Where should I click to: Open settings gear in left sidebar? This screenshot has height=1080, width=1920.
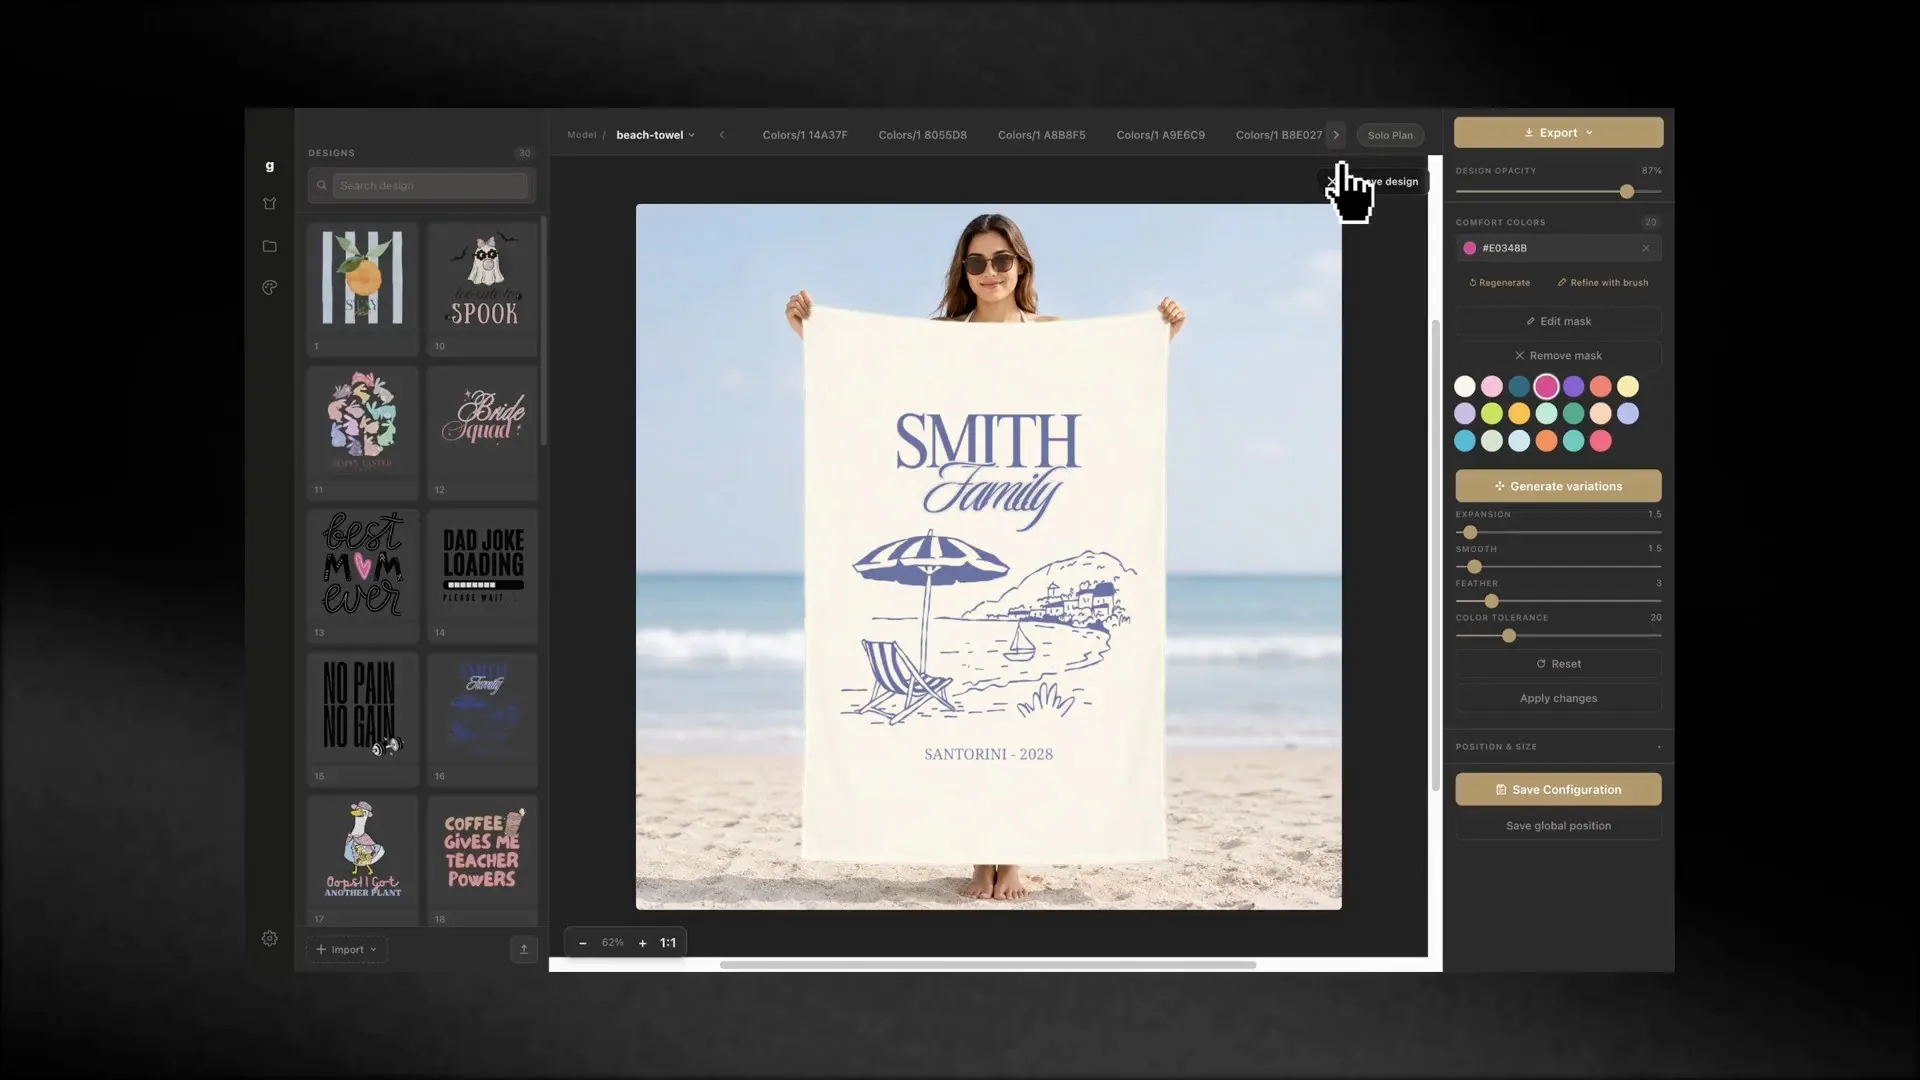pyautogui.click(x=269, y=938)
